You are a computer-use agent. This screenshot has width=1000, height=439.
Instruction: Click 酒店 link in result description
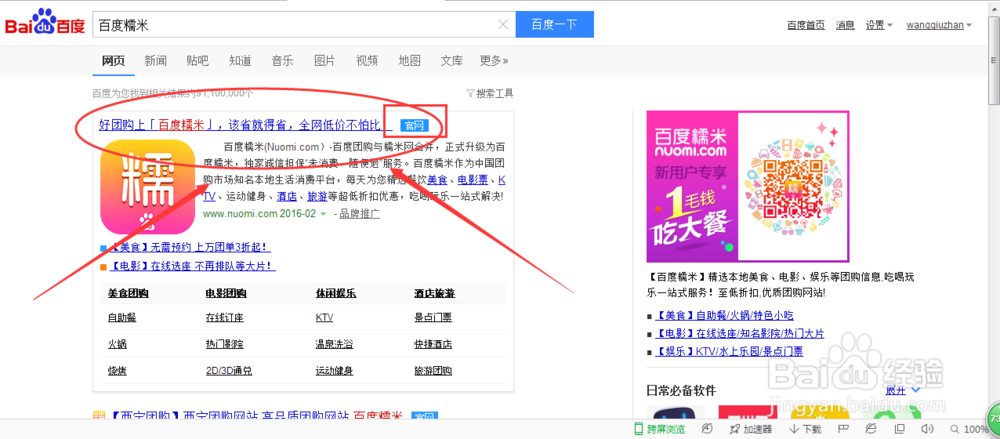(x=286, y=197)
